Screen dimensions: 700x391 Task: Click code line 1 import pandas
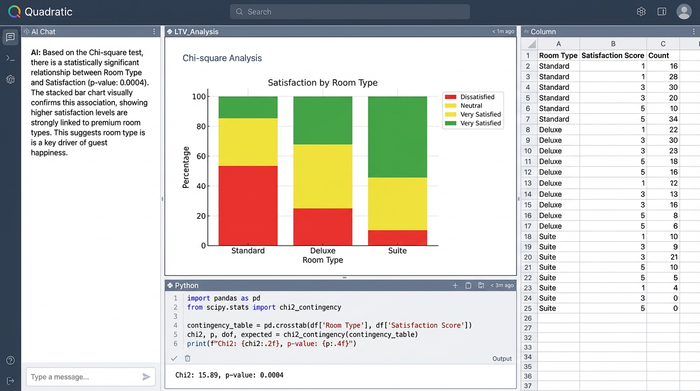coord(223,298)
